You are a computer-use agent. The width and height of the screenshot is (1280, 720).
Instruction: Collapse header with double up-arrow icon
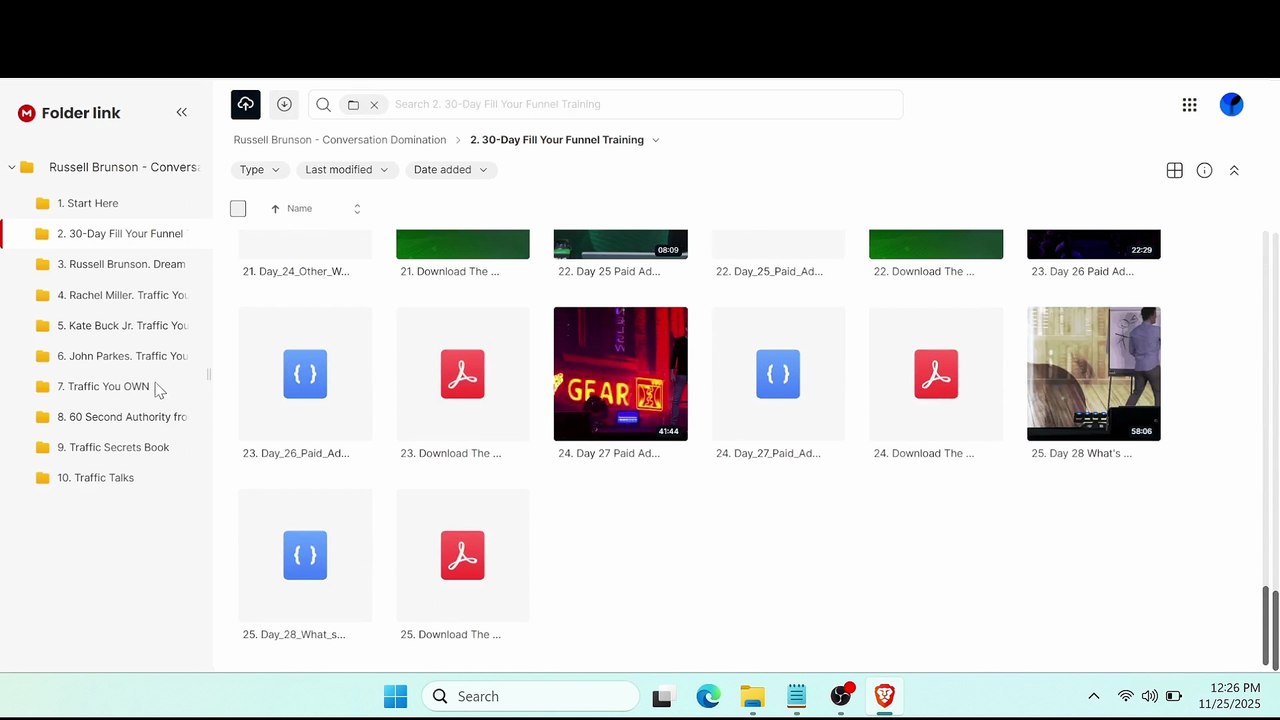1234,171
